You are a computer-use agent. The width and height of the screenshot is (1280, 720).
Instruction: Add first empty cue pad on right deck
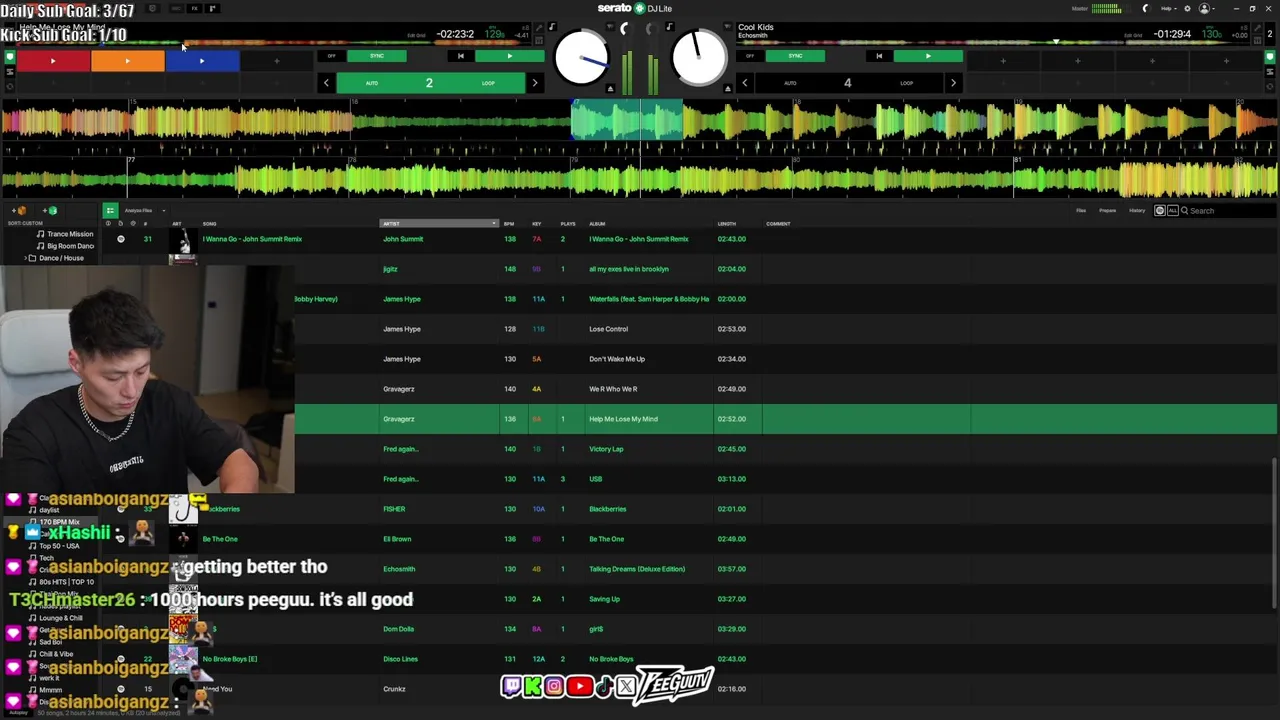[1003, 61]
